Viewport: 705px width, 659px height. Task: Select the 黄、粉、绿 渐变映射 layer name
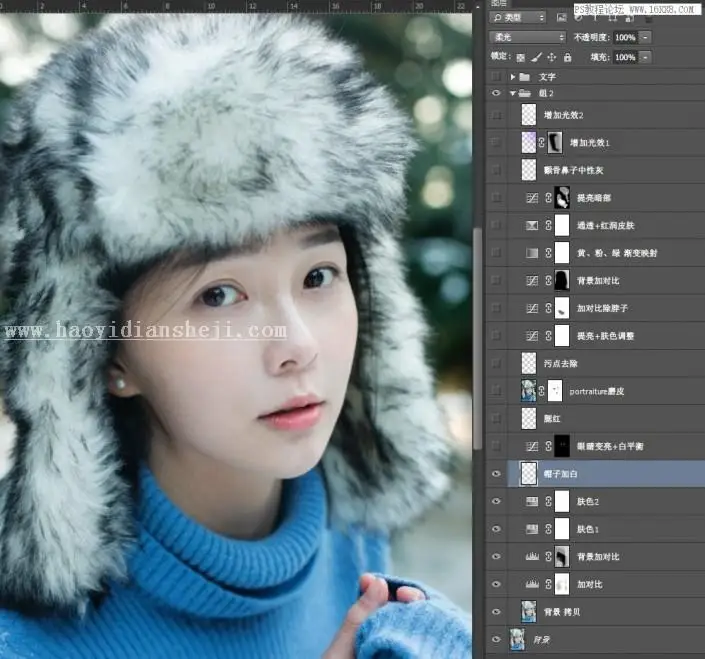(x=617, y=253)
